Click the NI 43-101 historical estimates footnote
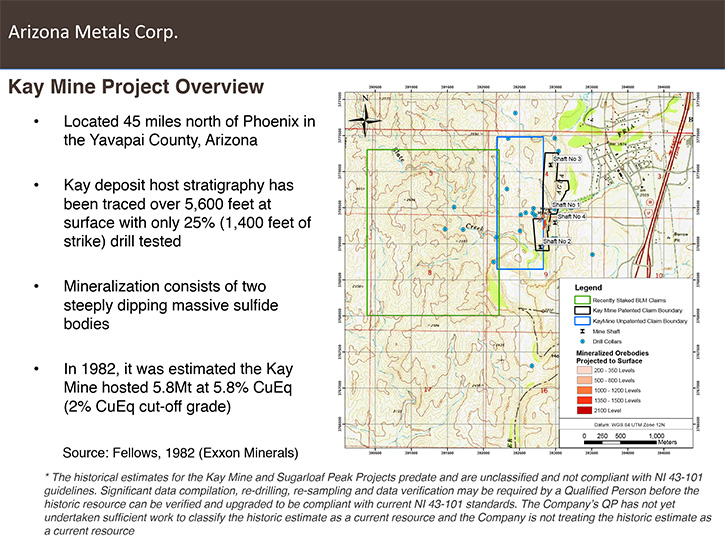 coord(378,504)
